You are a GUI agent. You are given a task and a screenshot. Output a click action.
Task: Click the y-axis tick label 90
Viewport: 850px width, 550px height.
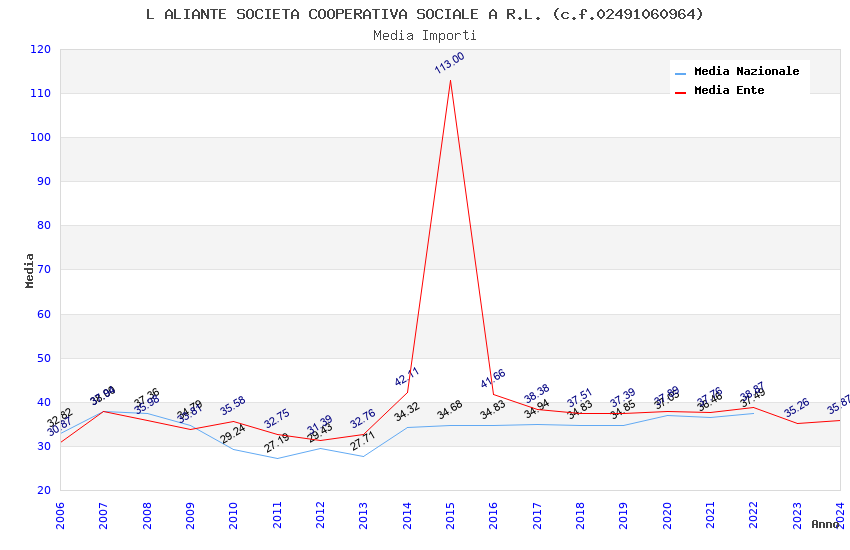click(x=43, y=182)
